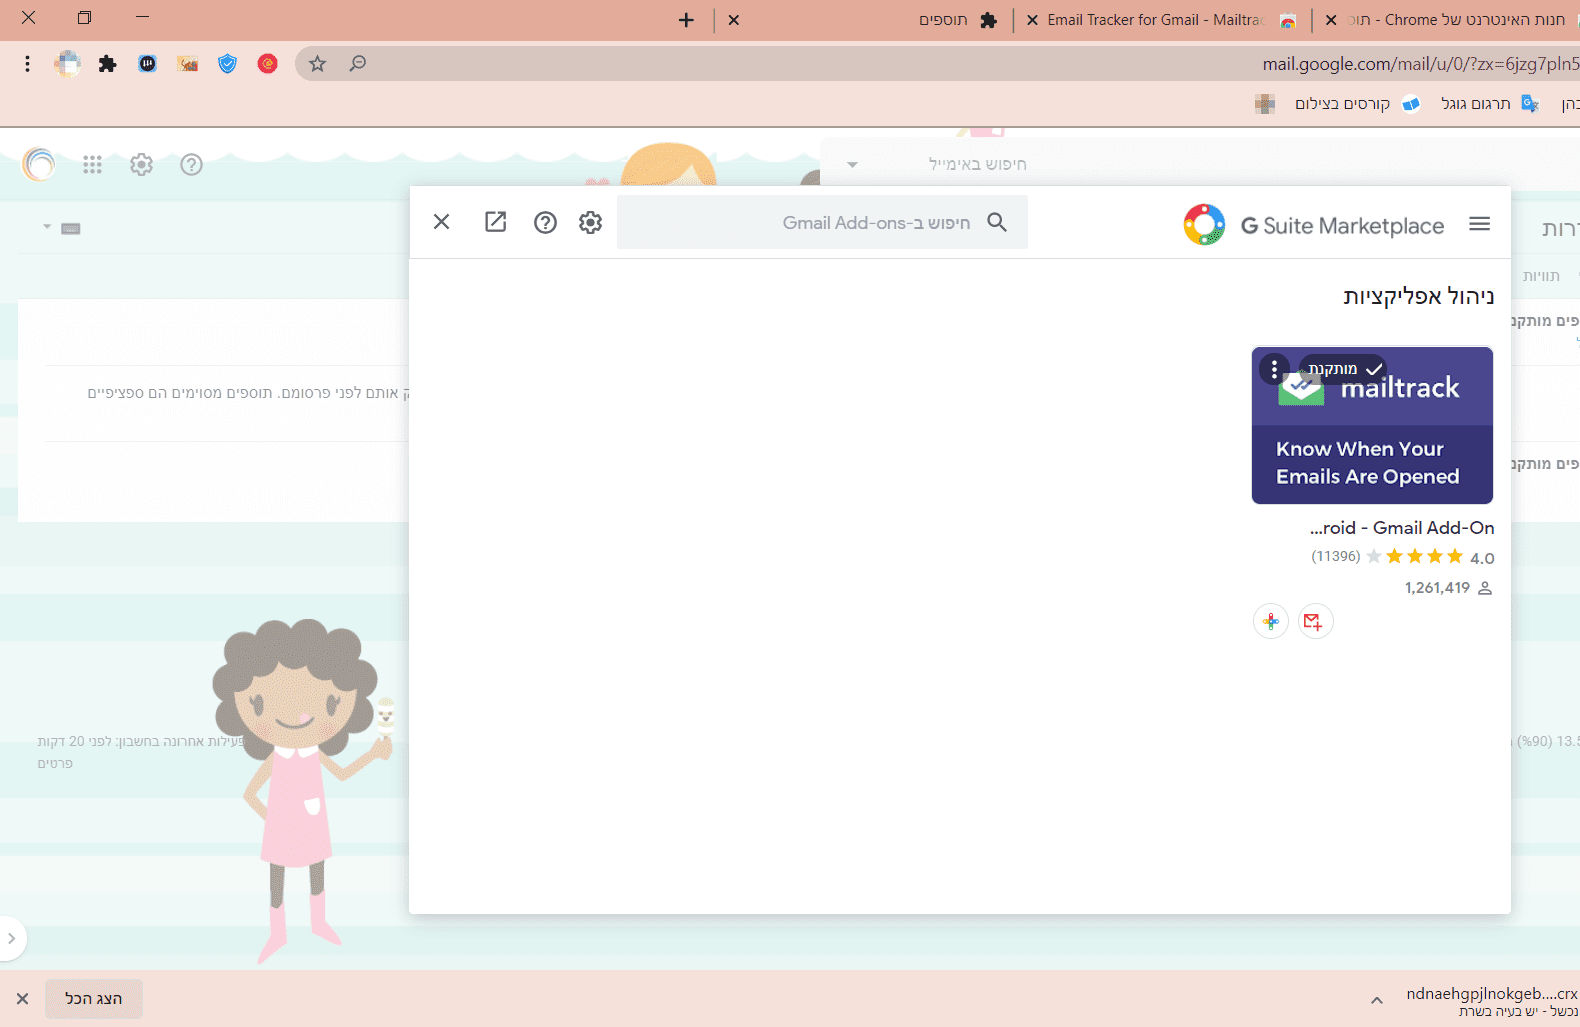The image size is (1580, 1027).
Task: Close the G Suite Marketplace dialog
Action: point(441,222)
